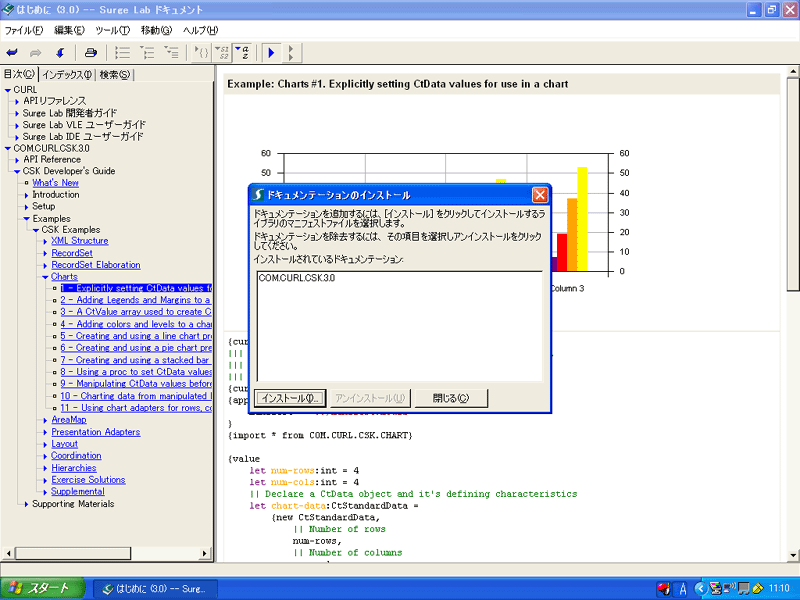The width and height of the screenshot is (800, 600).
Task: Click the tray expand arrow icon
Action: (701, 589)
